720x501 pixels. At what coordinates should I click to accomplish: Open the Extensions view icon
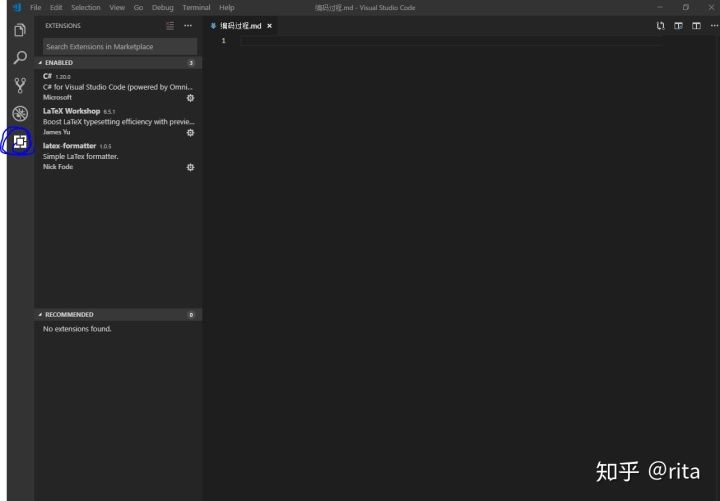(20, 141)
